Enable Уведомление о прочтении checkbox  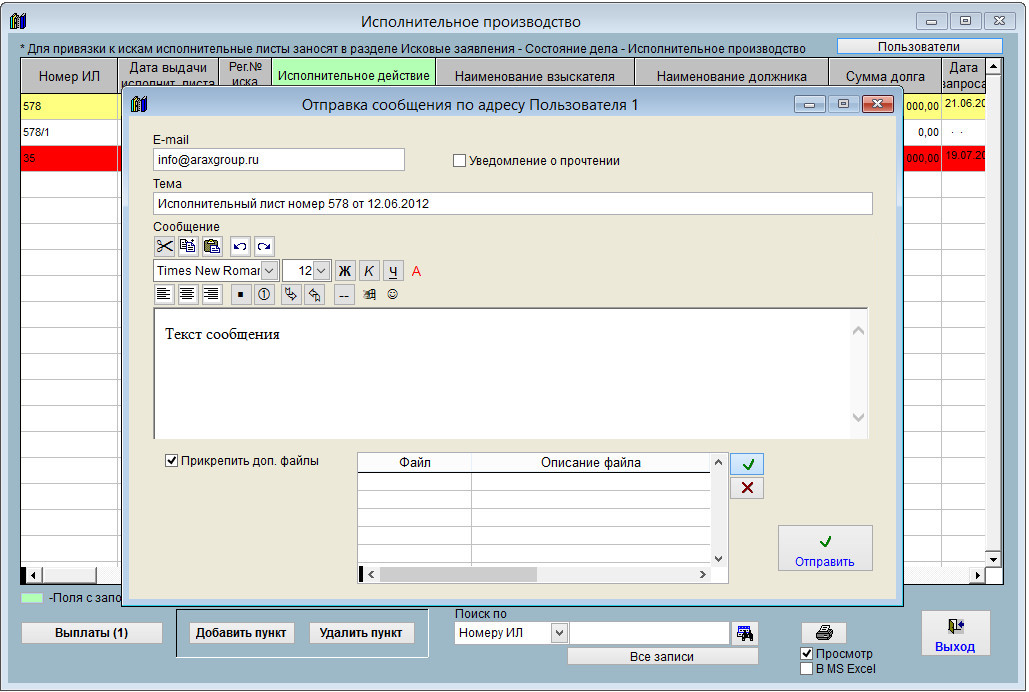[460, 161]
